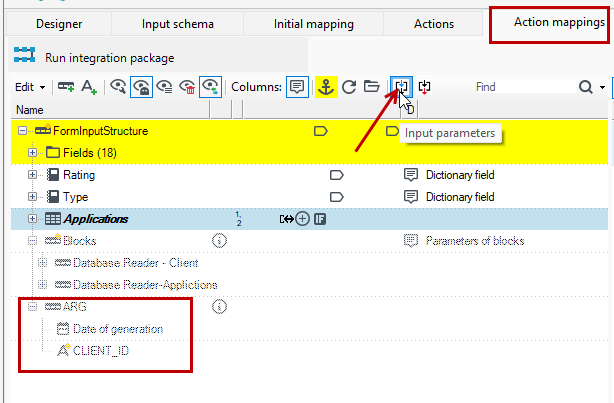Image resolution: width=614 pixels, height=403 pixels.
Task: Click the refresh arrow icon
Action: (349, 87)
